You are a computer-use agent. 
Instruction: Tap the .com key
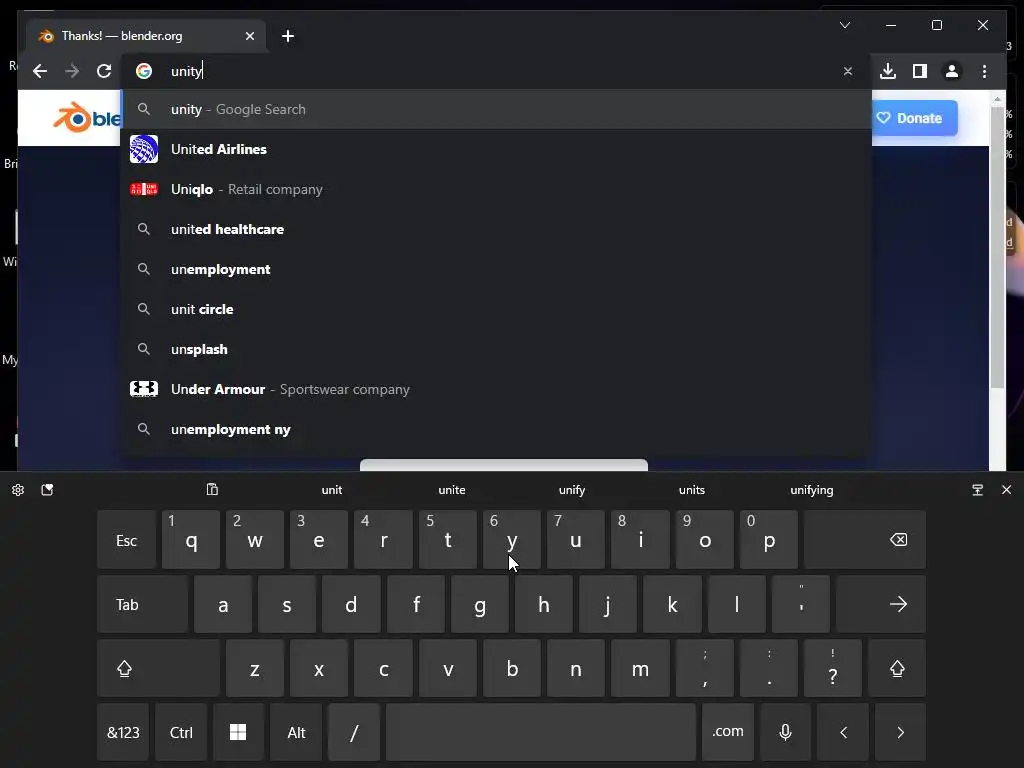[728, 732]
